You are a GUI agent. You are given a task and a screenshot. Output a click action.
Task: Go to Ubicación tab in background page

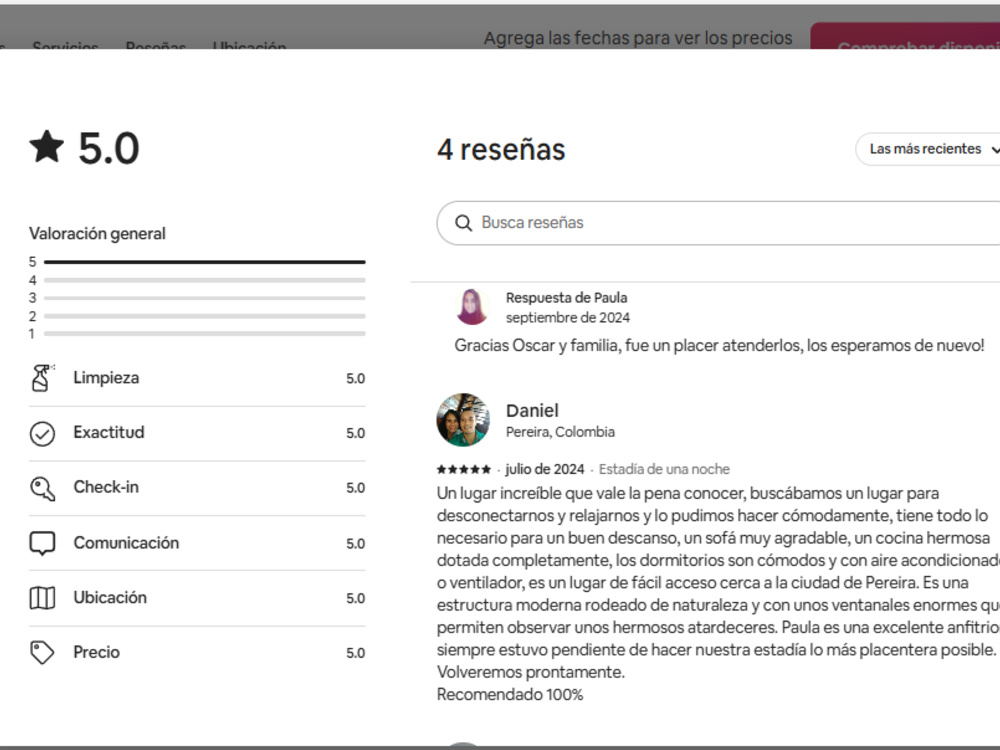[x=249, y=45]
